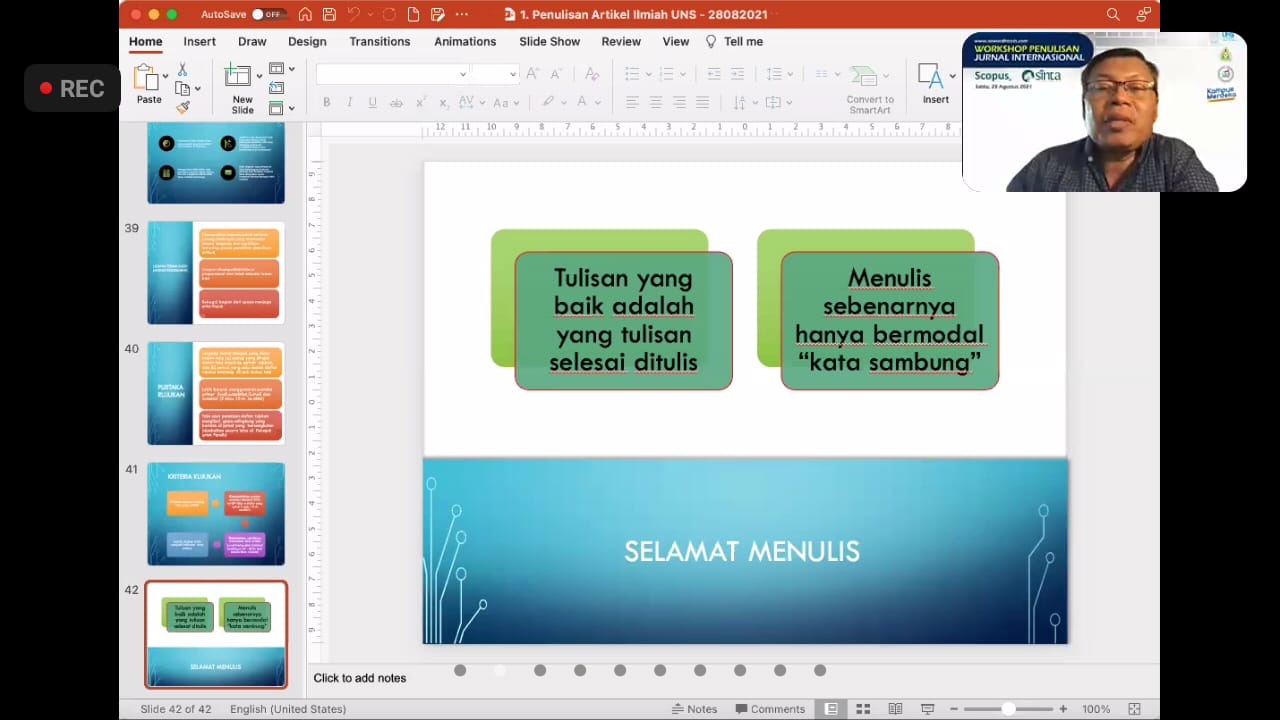Select slide 40 thumbnail

click(216, 393)
